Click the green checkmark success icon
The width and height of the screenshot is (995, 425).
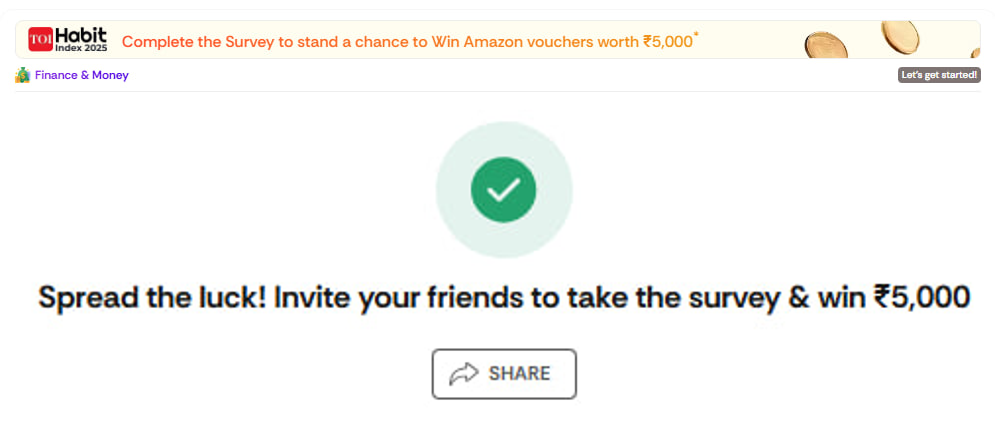point(504,189)
